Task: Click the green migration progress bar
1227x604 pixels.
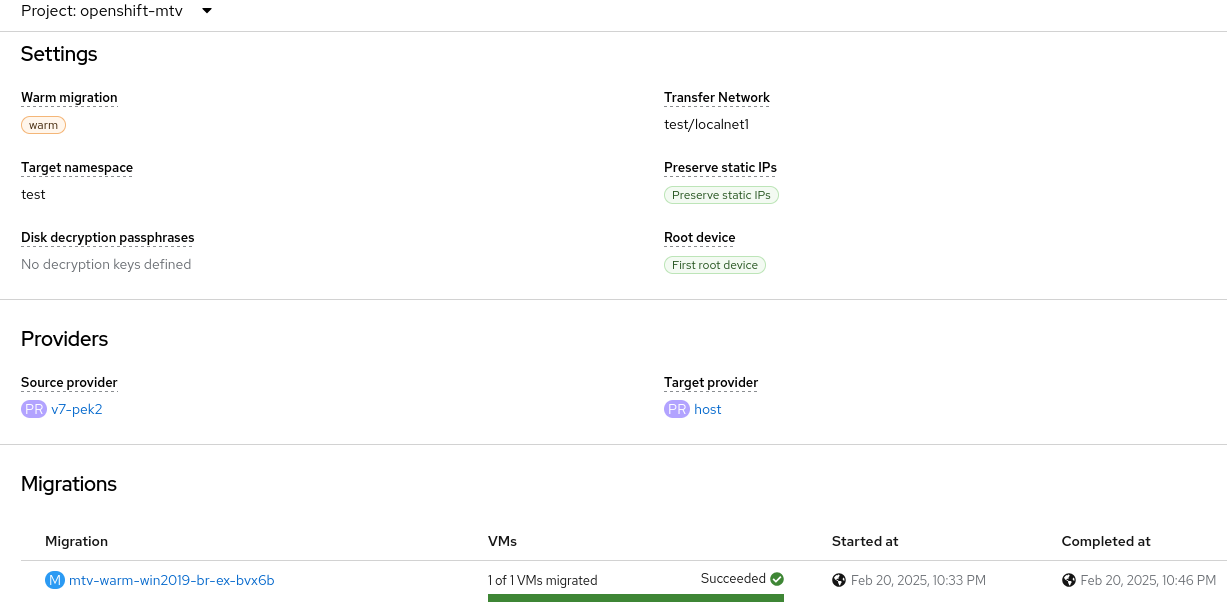Action: [x=635, y=598]
